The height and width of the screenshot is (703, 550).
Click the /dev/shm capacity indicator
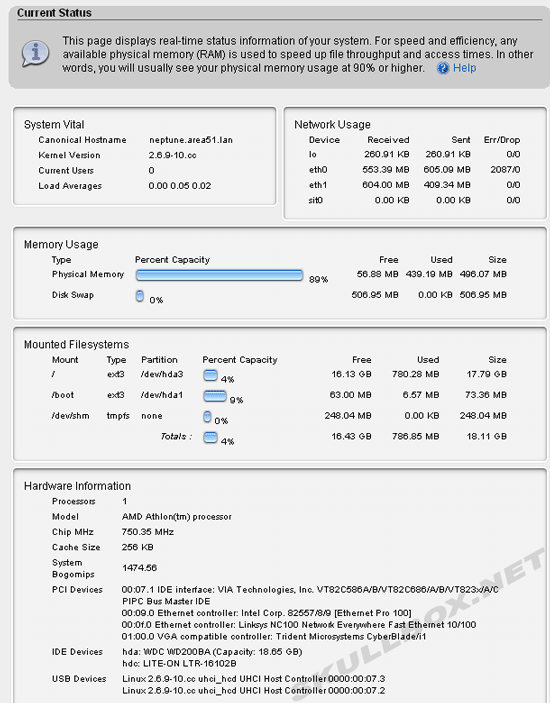(x=207, y=417)
